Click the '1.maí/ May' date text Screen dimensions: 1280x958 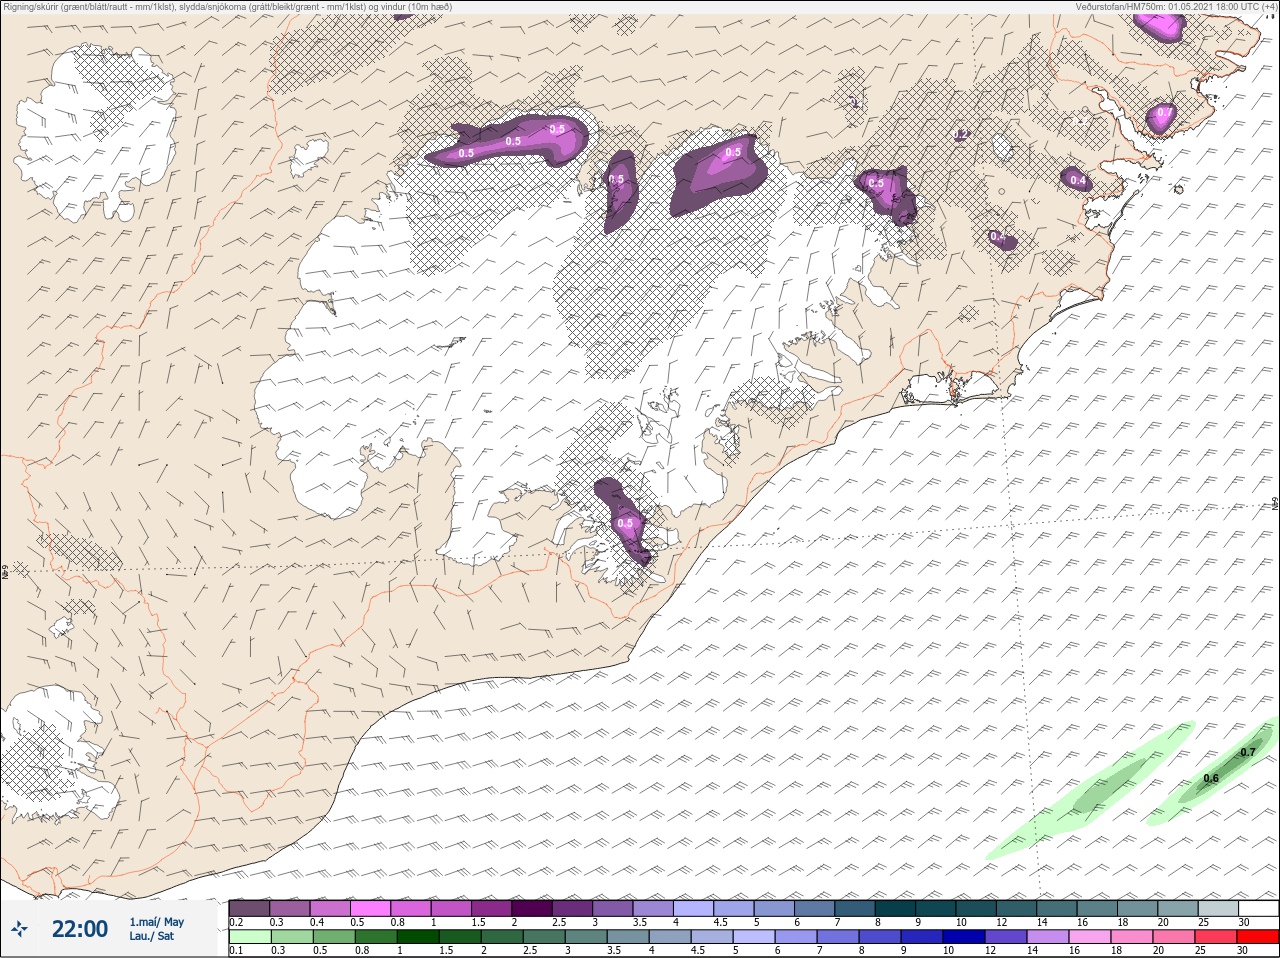(156, 922)
